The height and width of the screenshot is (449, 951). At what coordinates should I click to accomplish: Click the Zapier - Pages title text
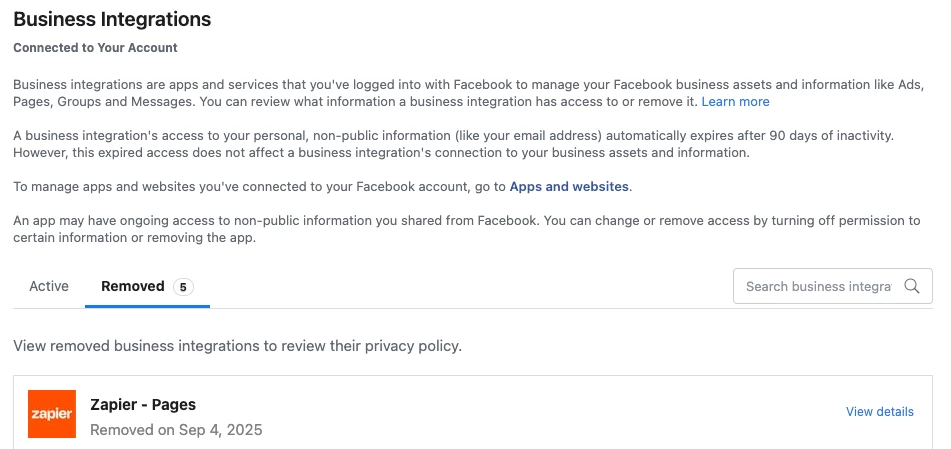[x=143, y=405]
